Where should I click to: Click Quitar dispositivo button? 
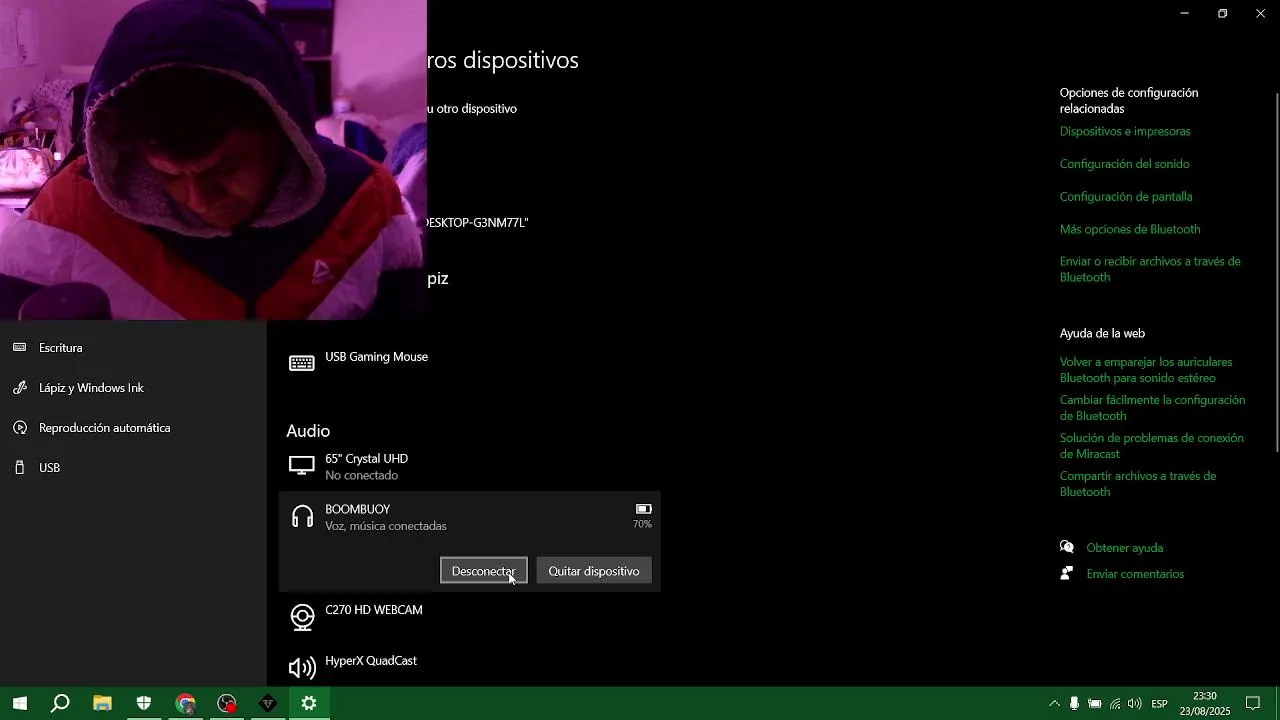point(594,571)
